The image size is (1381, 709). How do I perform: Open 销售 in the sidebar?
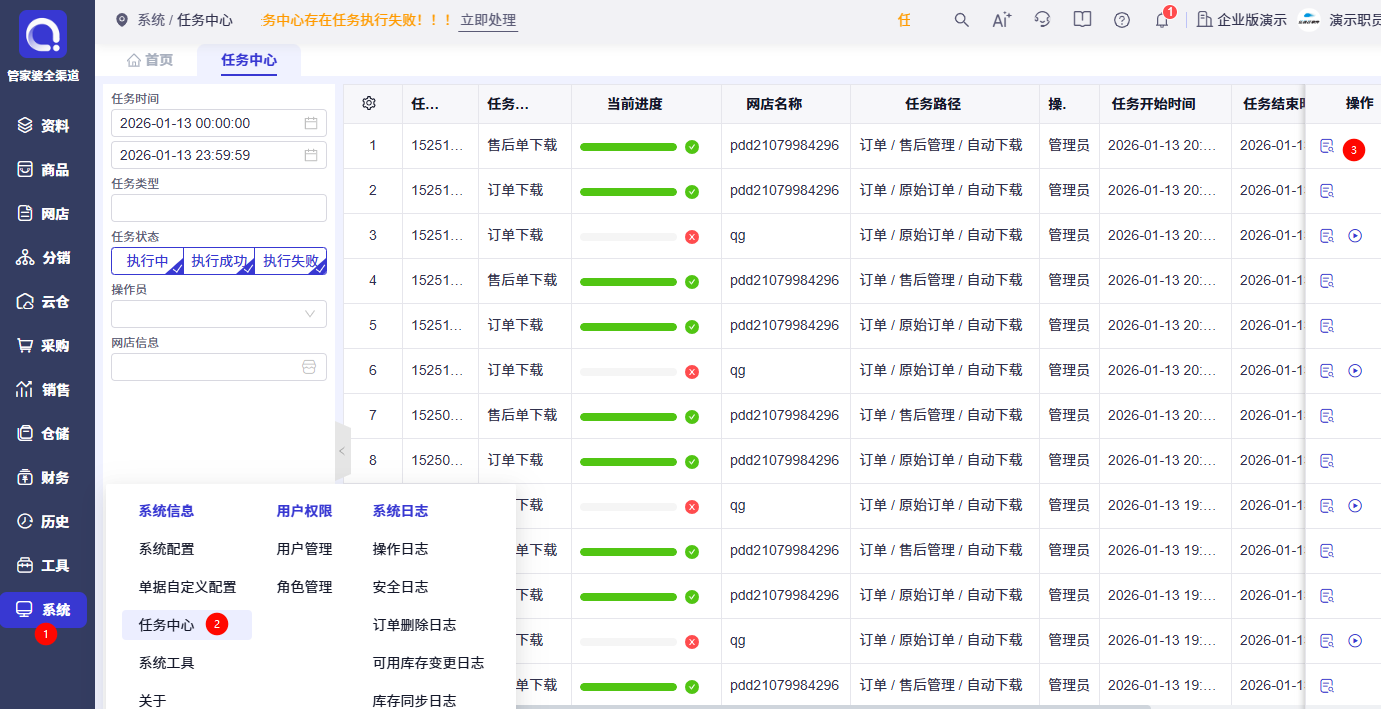[44, 390]
